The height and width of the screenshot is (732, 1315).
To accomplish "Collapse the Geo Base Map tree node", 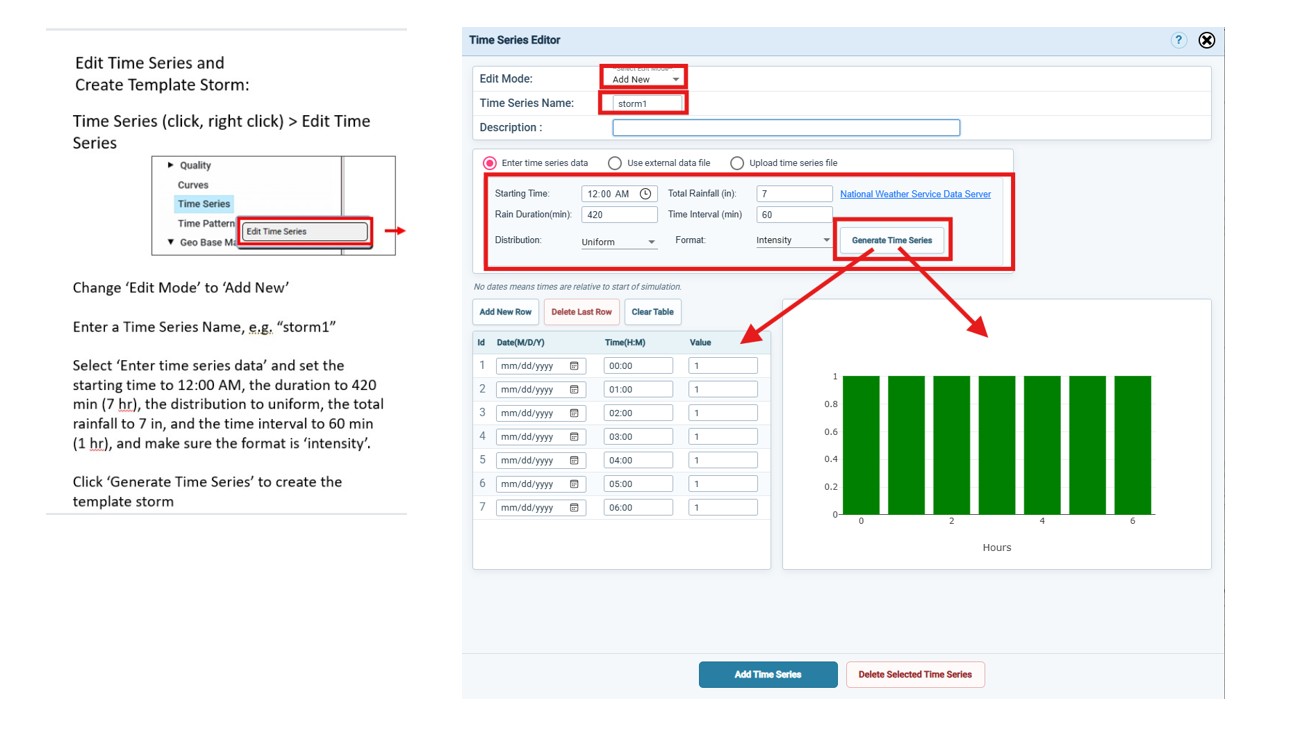I will 171,242.
